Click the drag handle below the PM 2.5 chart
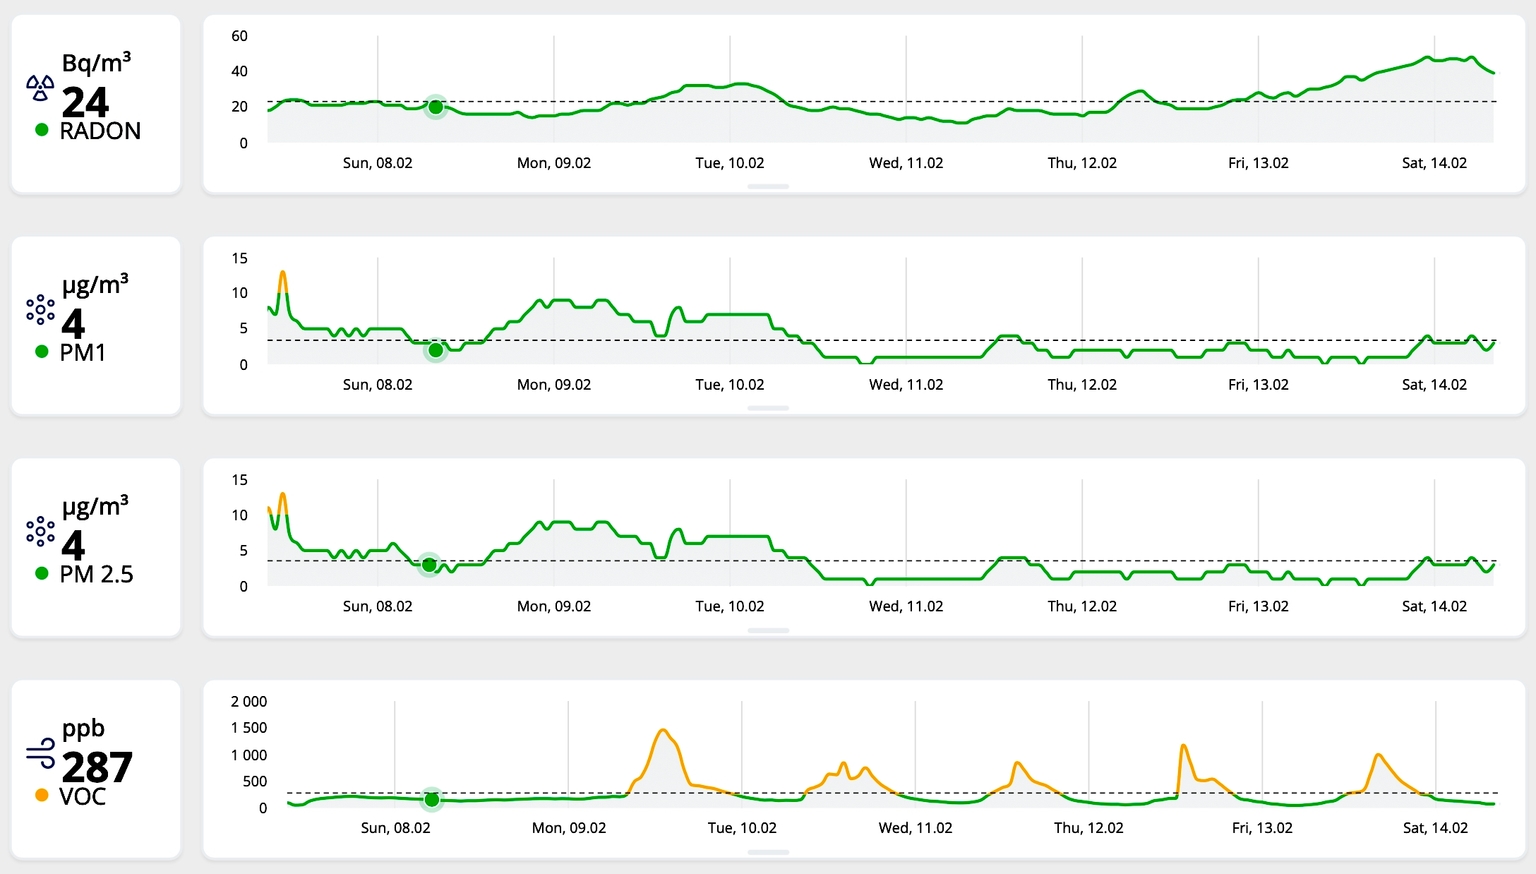The height and width of the screenshot is (874, 1536). 768,631
